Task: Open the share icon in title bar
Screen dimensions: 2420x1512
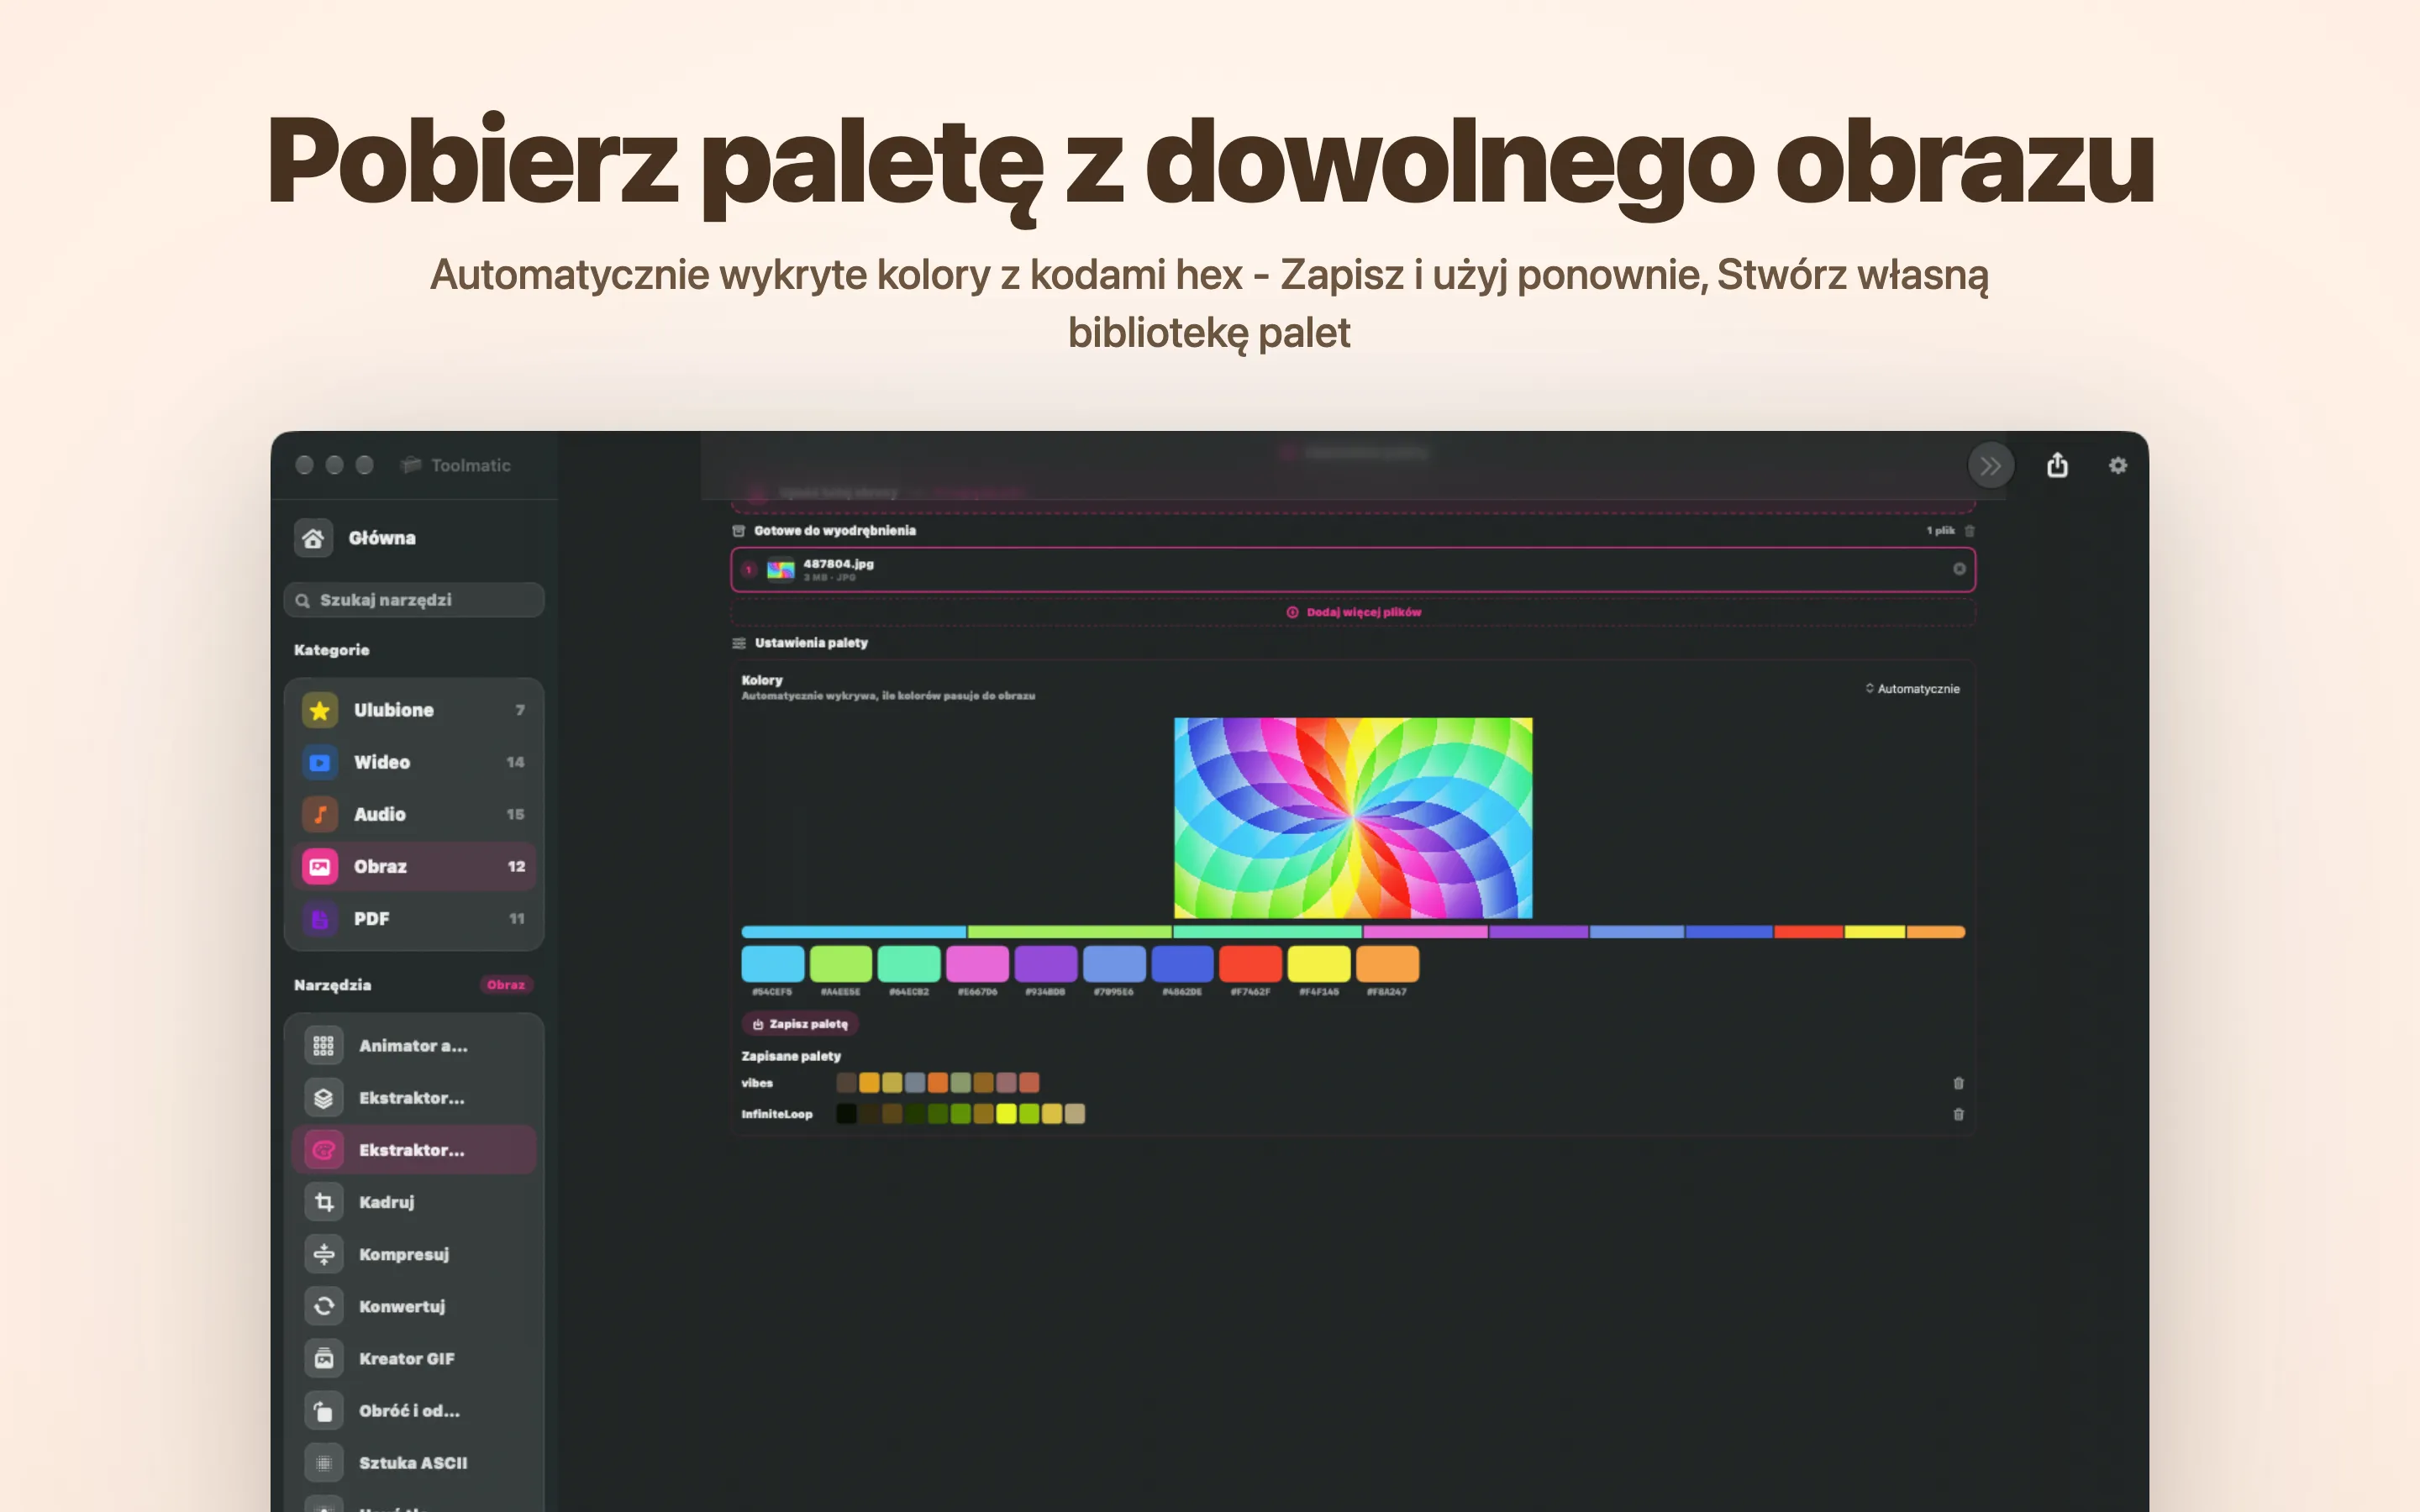Action: [x=2057, y=465]
